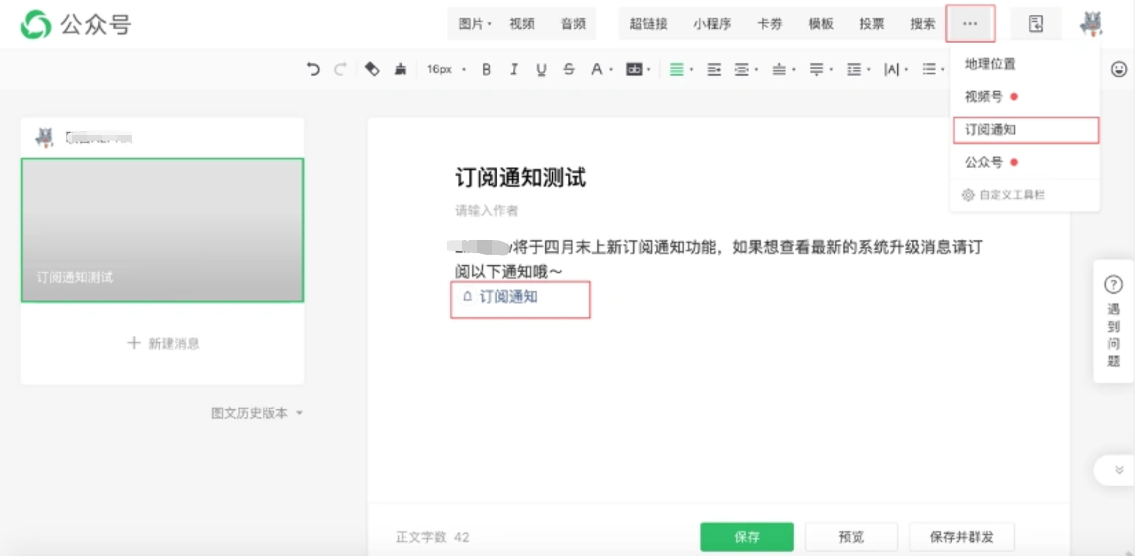Expand the alignment dropdown arrow

[691, 70]
